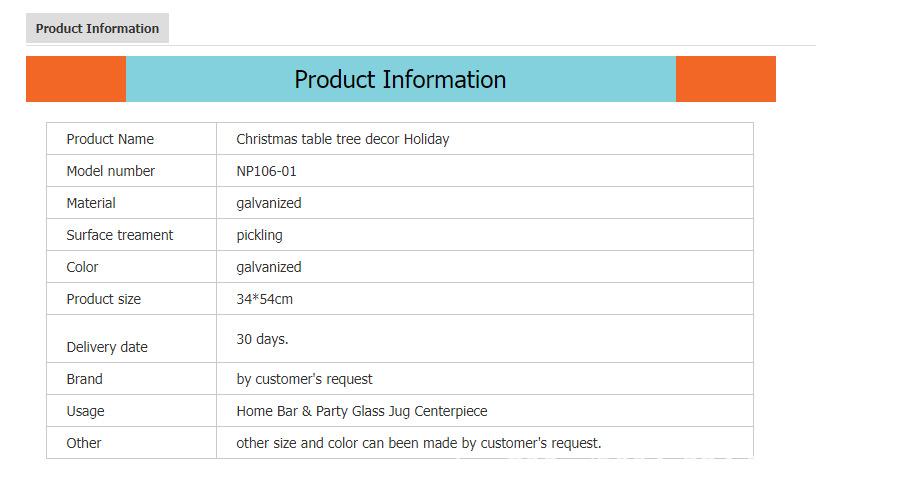Image resolution: width=913 pixels, height=504 pixels.
Task: Click the left orange banner block
Action: [76, 79]
